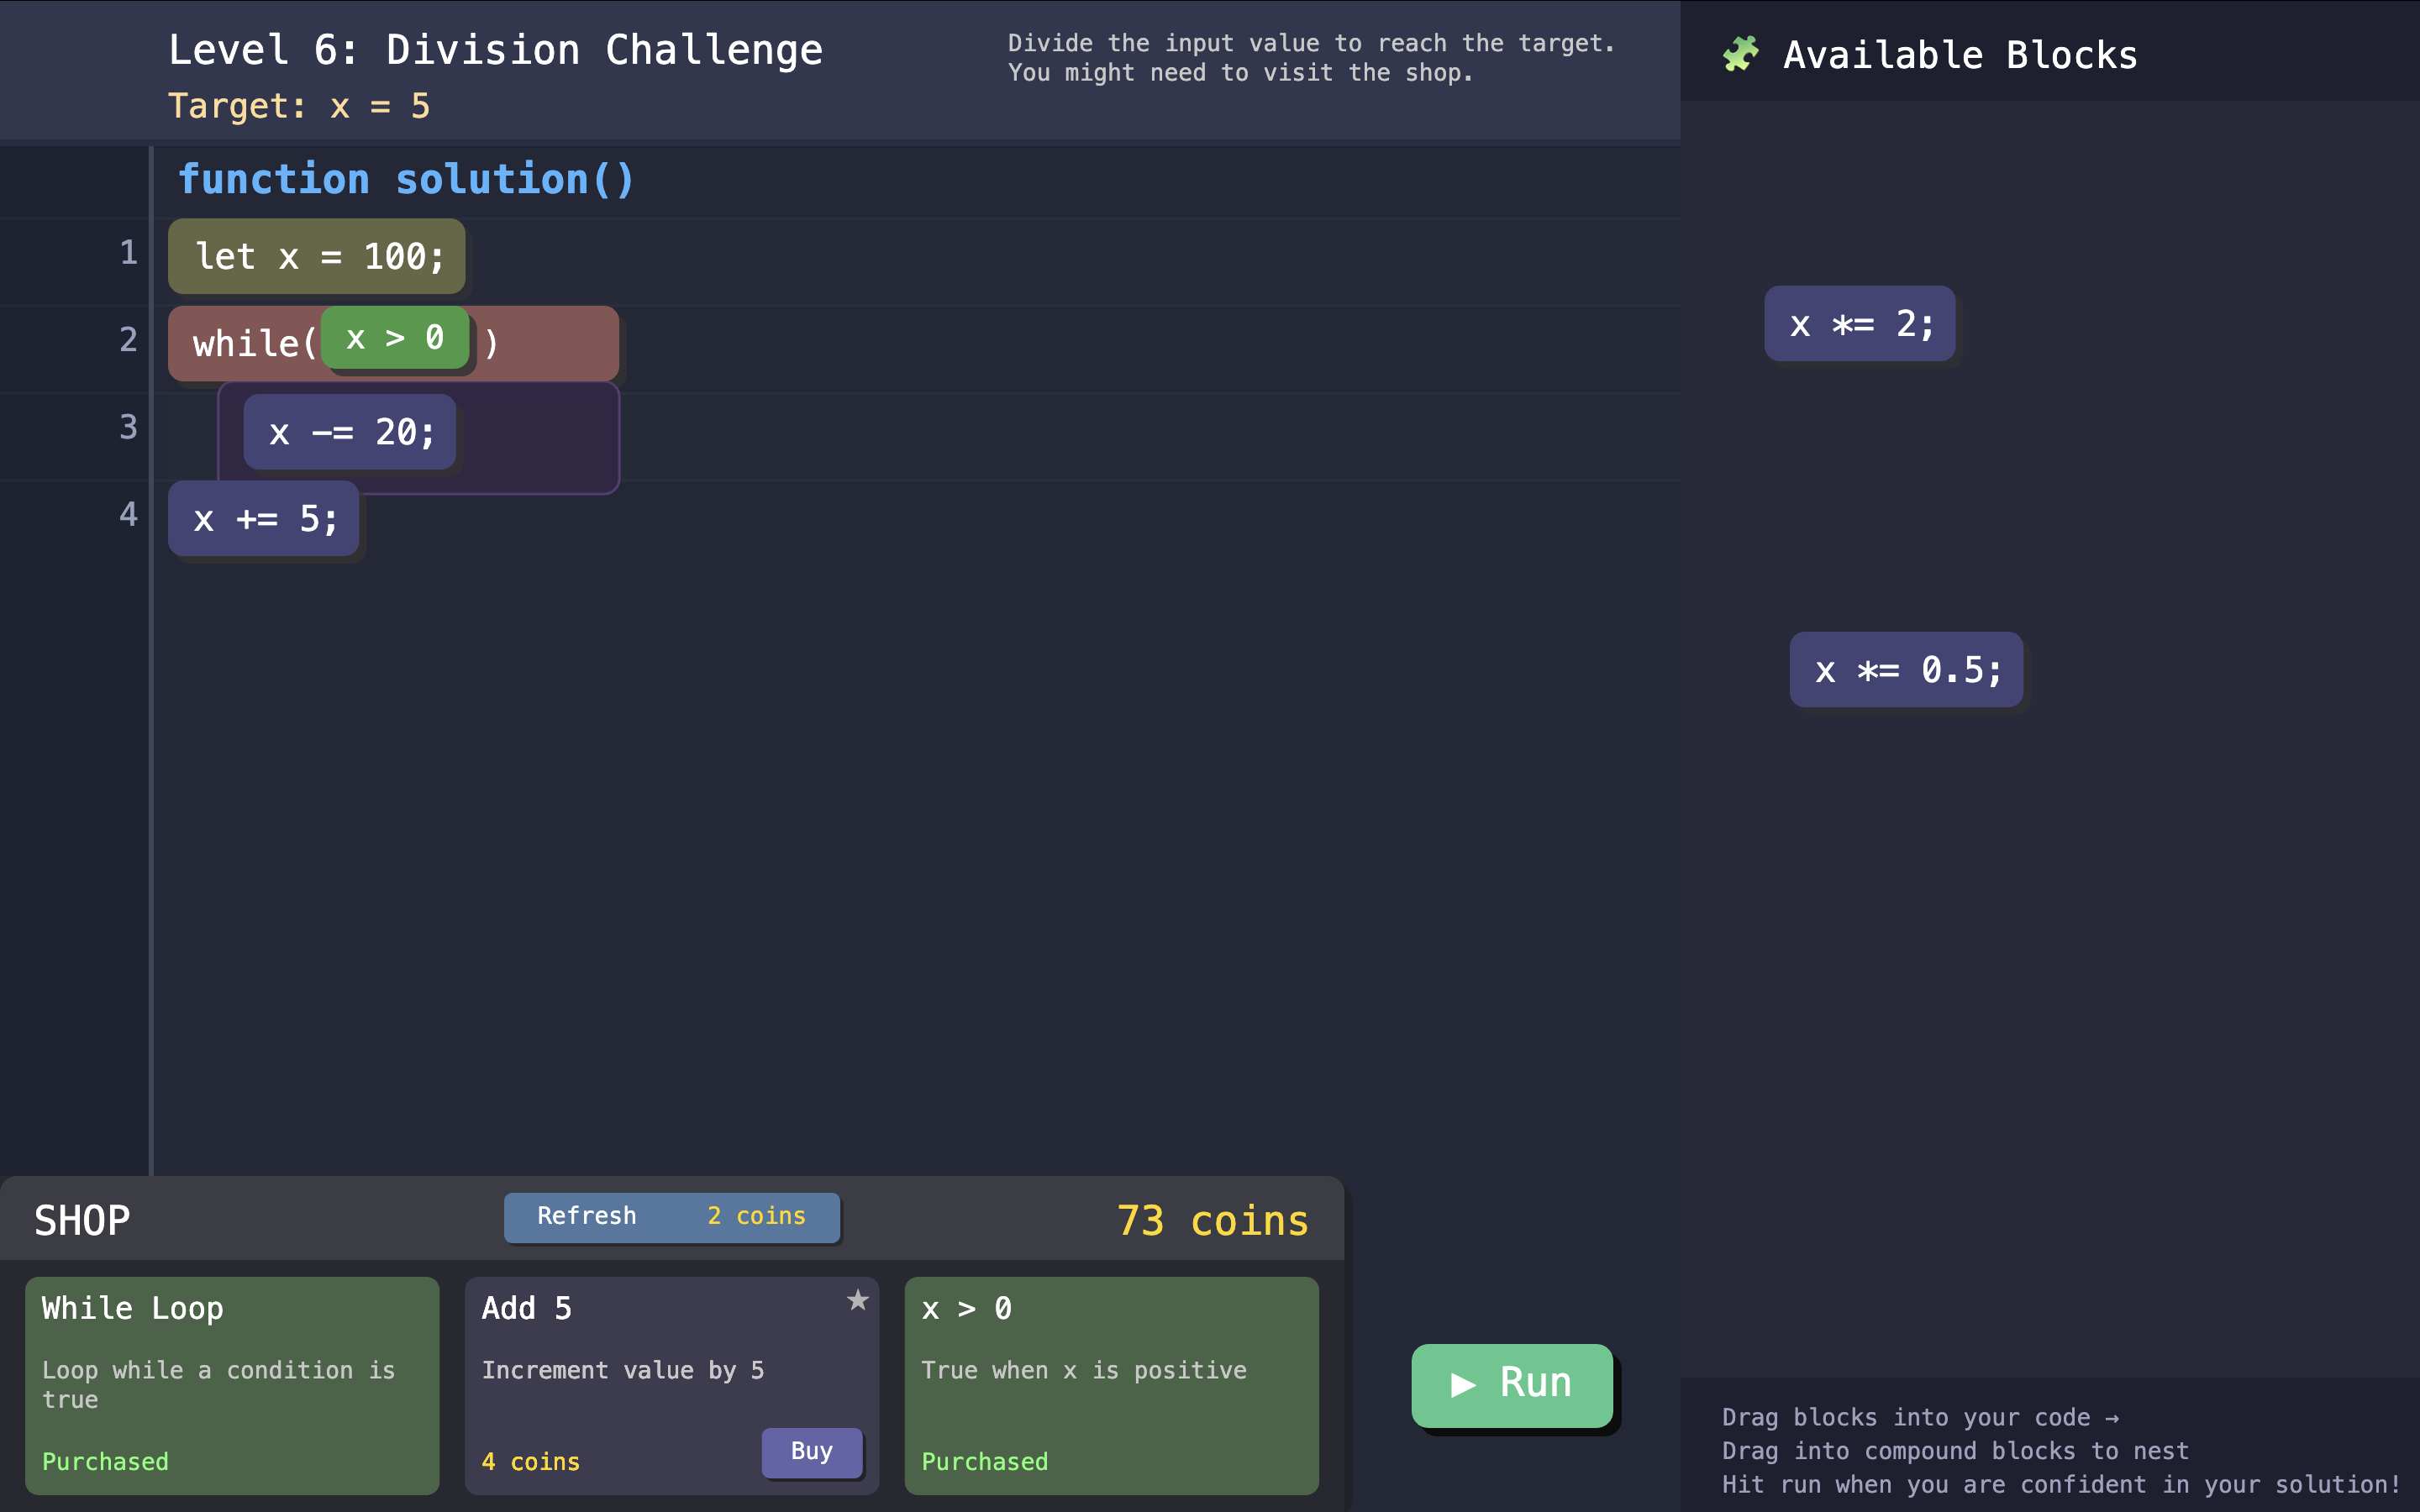The height and width of the screenshot is (1512, 2420).
Task: Click line number 3 in gutter
Action: 128,427
